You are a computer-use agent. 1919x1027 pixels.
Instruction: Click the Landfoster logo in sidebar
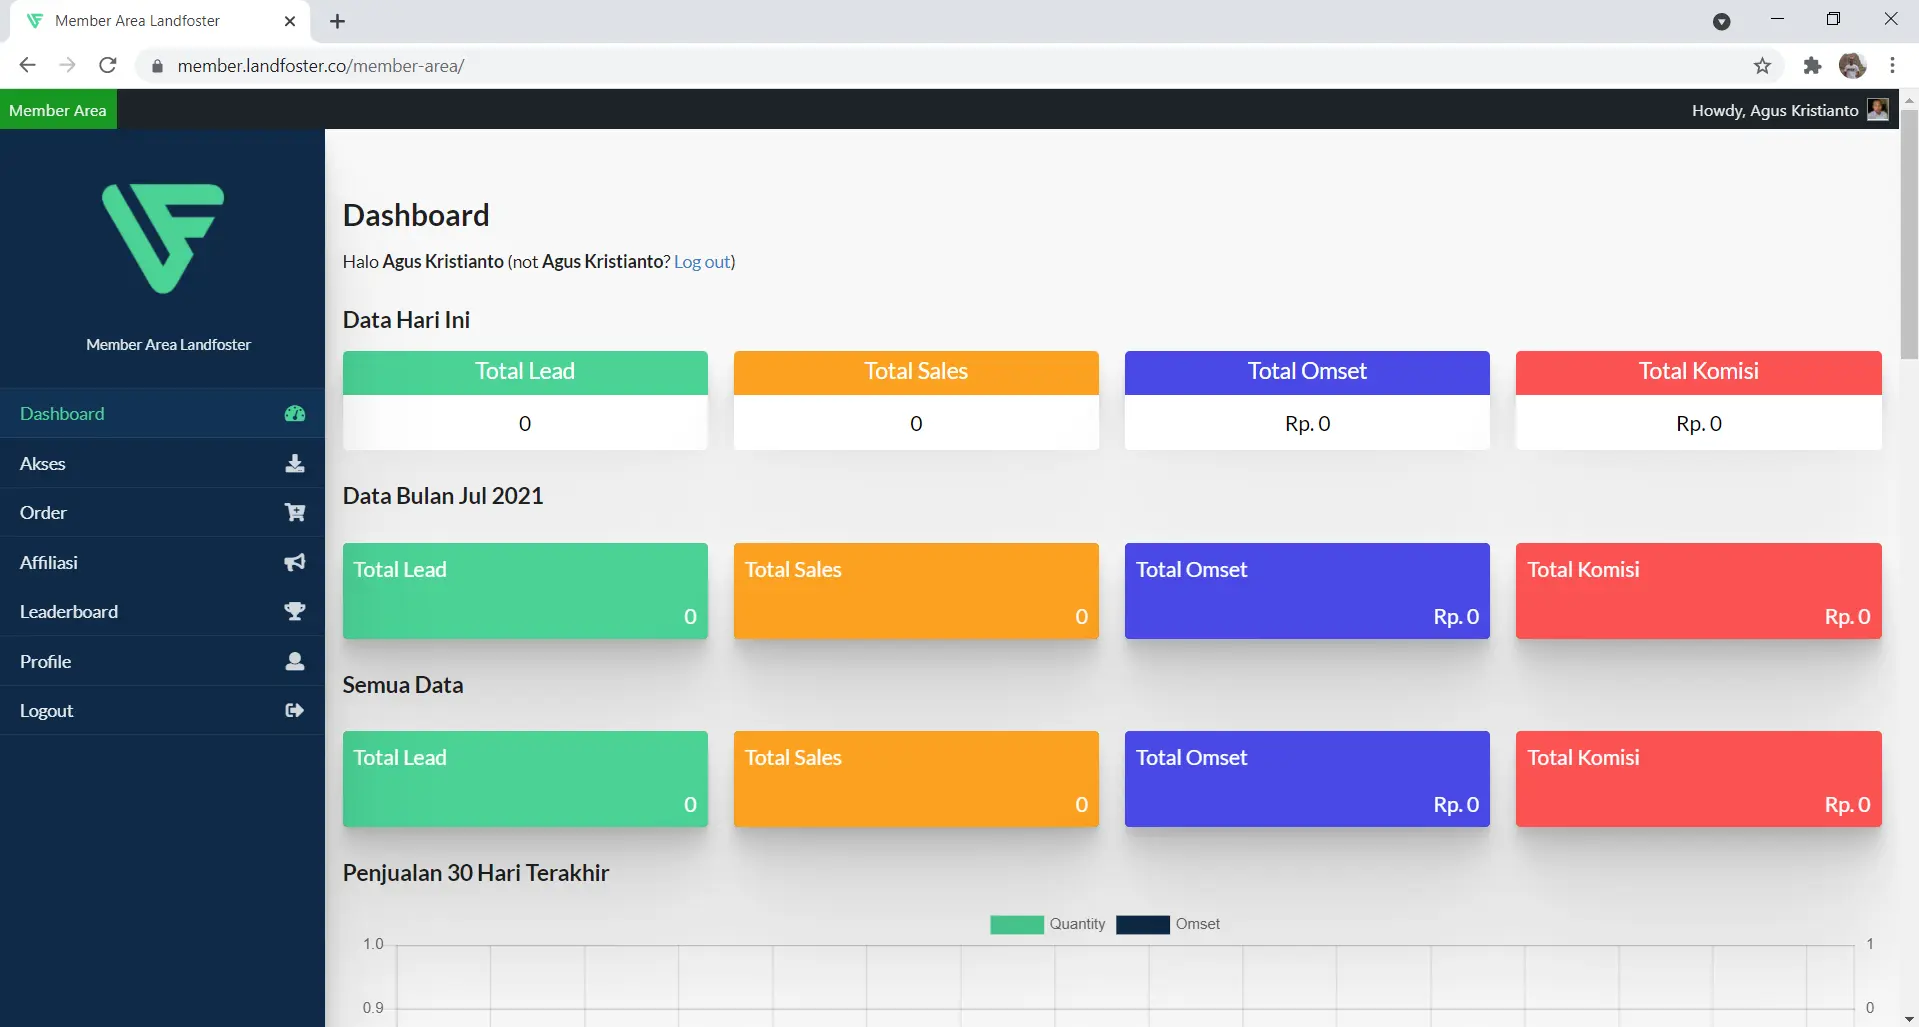[x=163, y=238]
